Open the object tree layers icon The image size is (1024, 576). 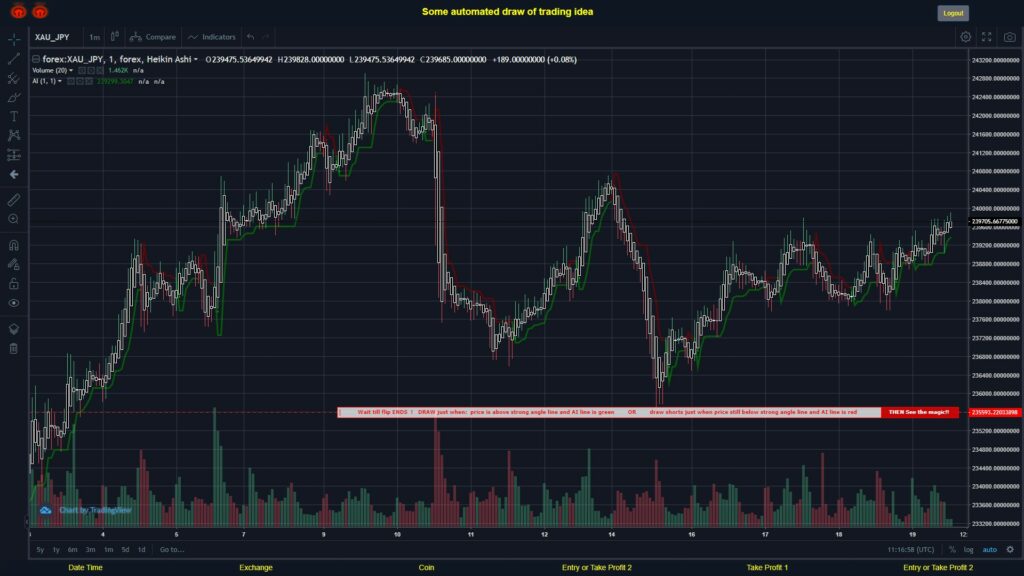coord(14,328)
